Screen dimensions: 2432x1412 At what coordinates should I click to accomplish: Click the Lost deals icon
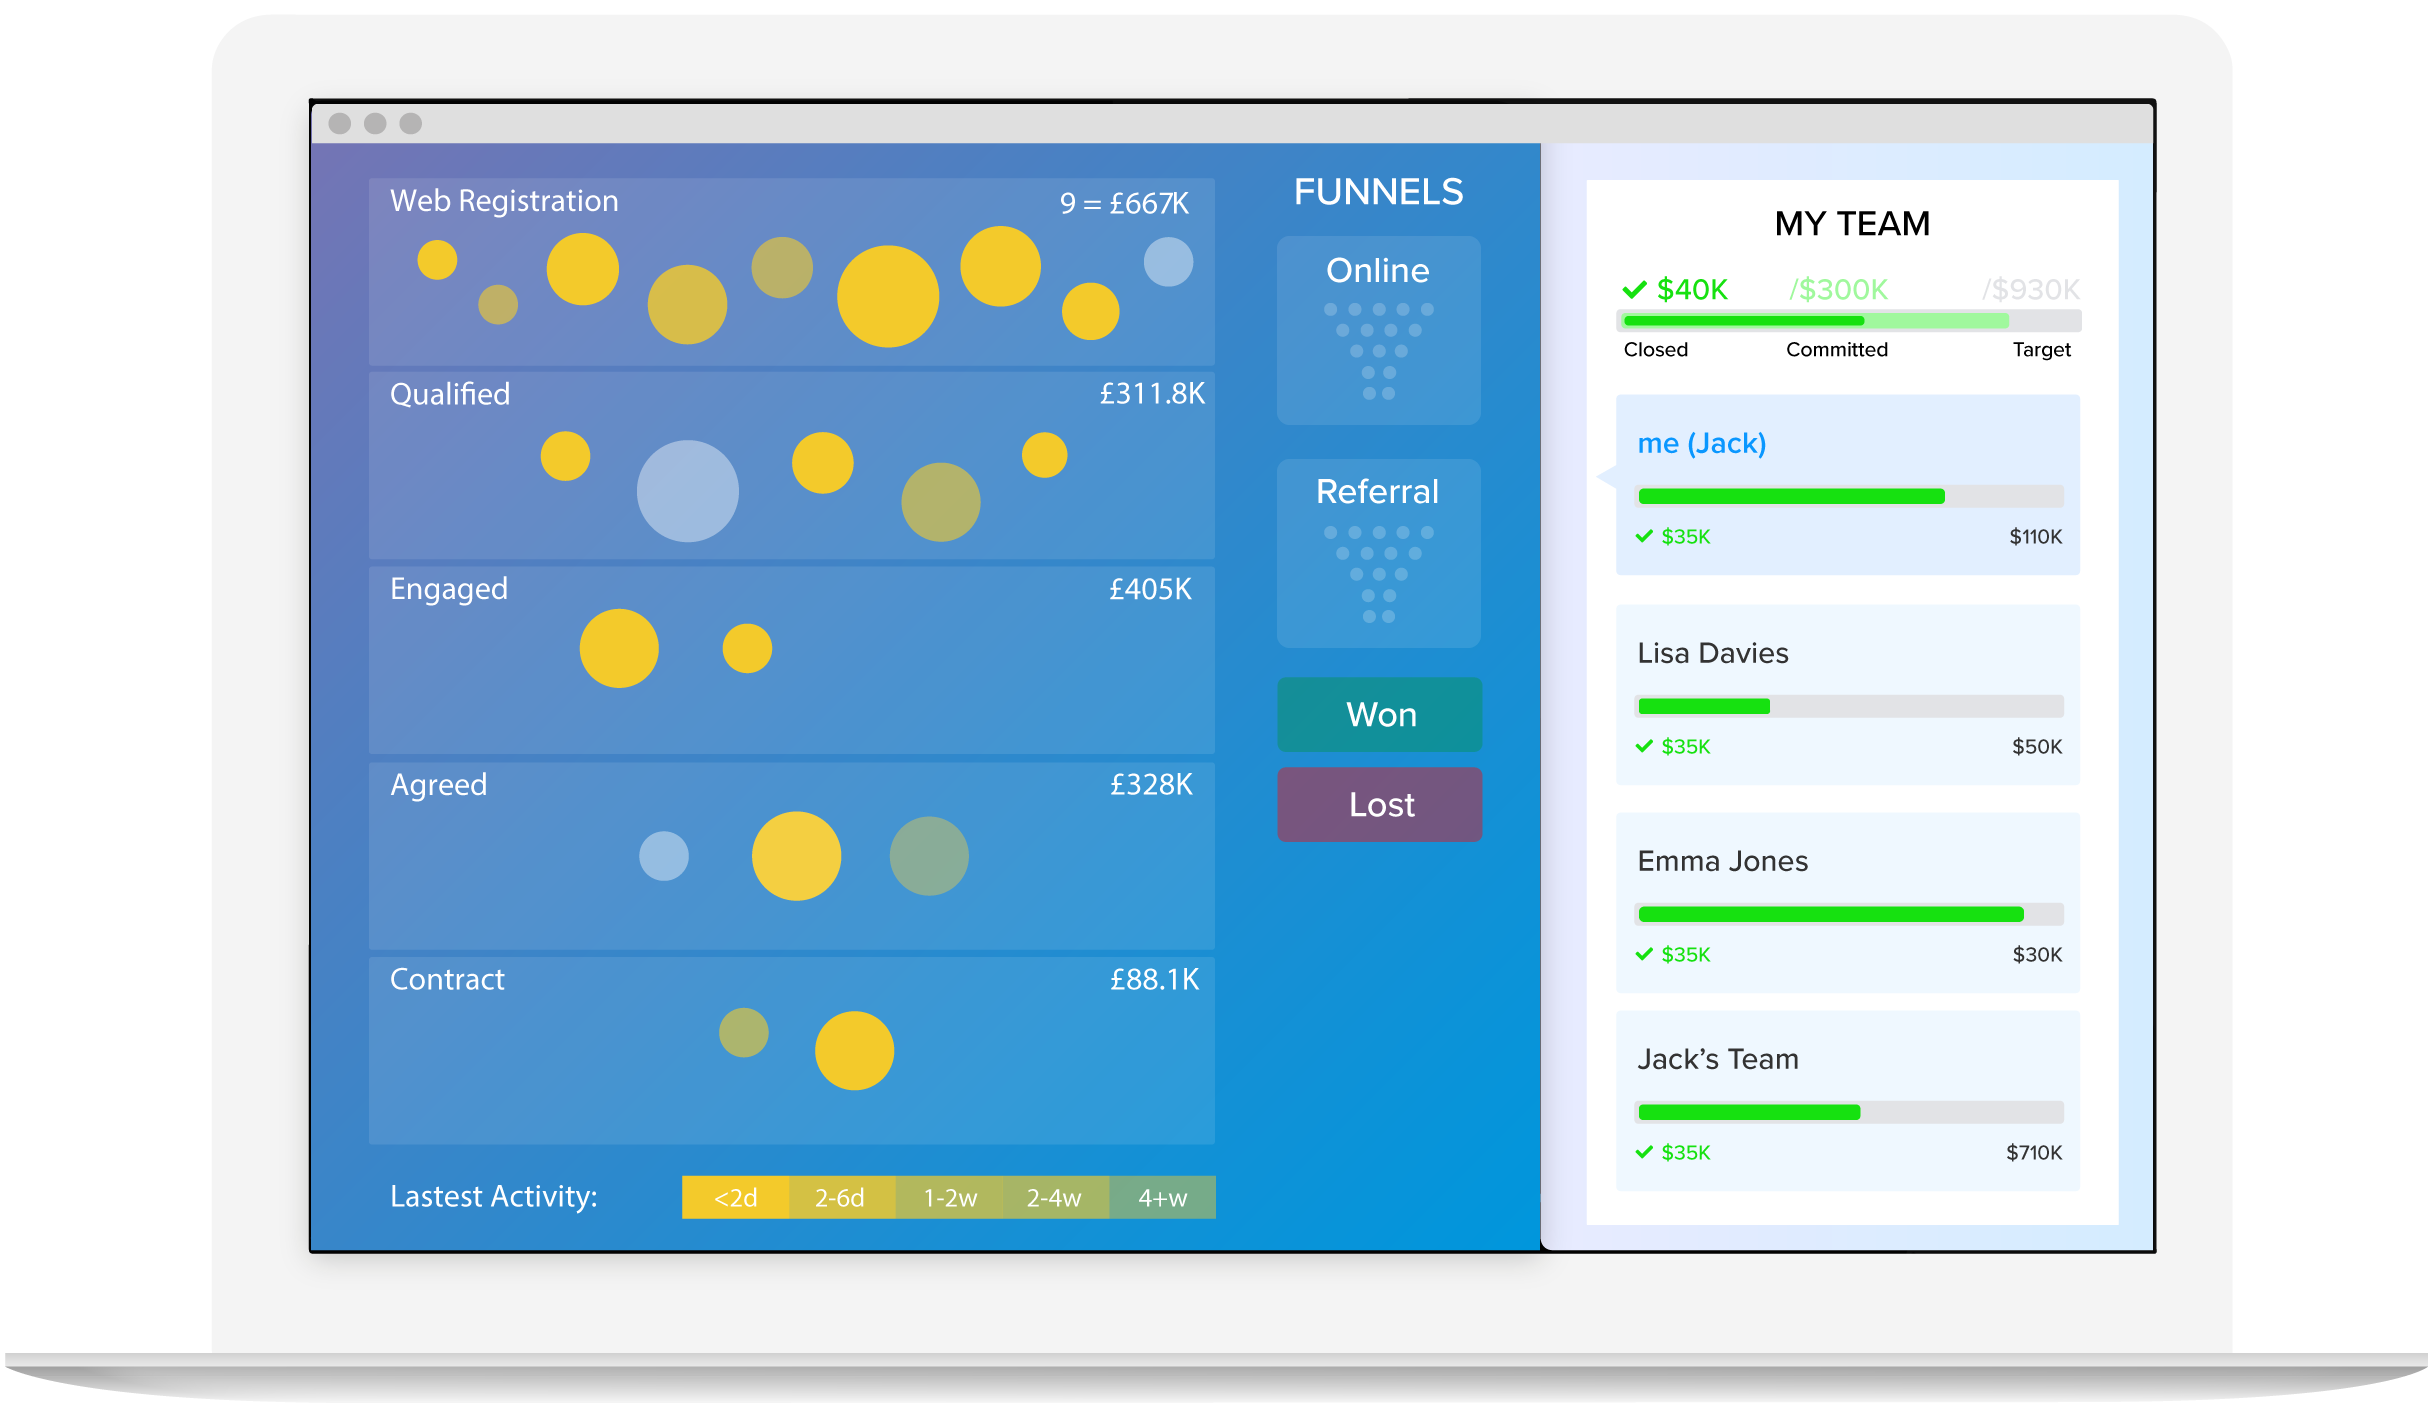tap(1377, 802)
